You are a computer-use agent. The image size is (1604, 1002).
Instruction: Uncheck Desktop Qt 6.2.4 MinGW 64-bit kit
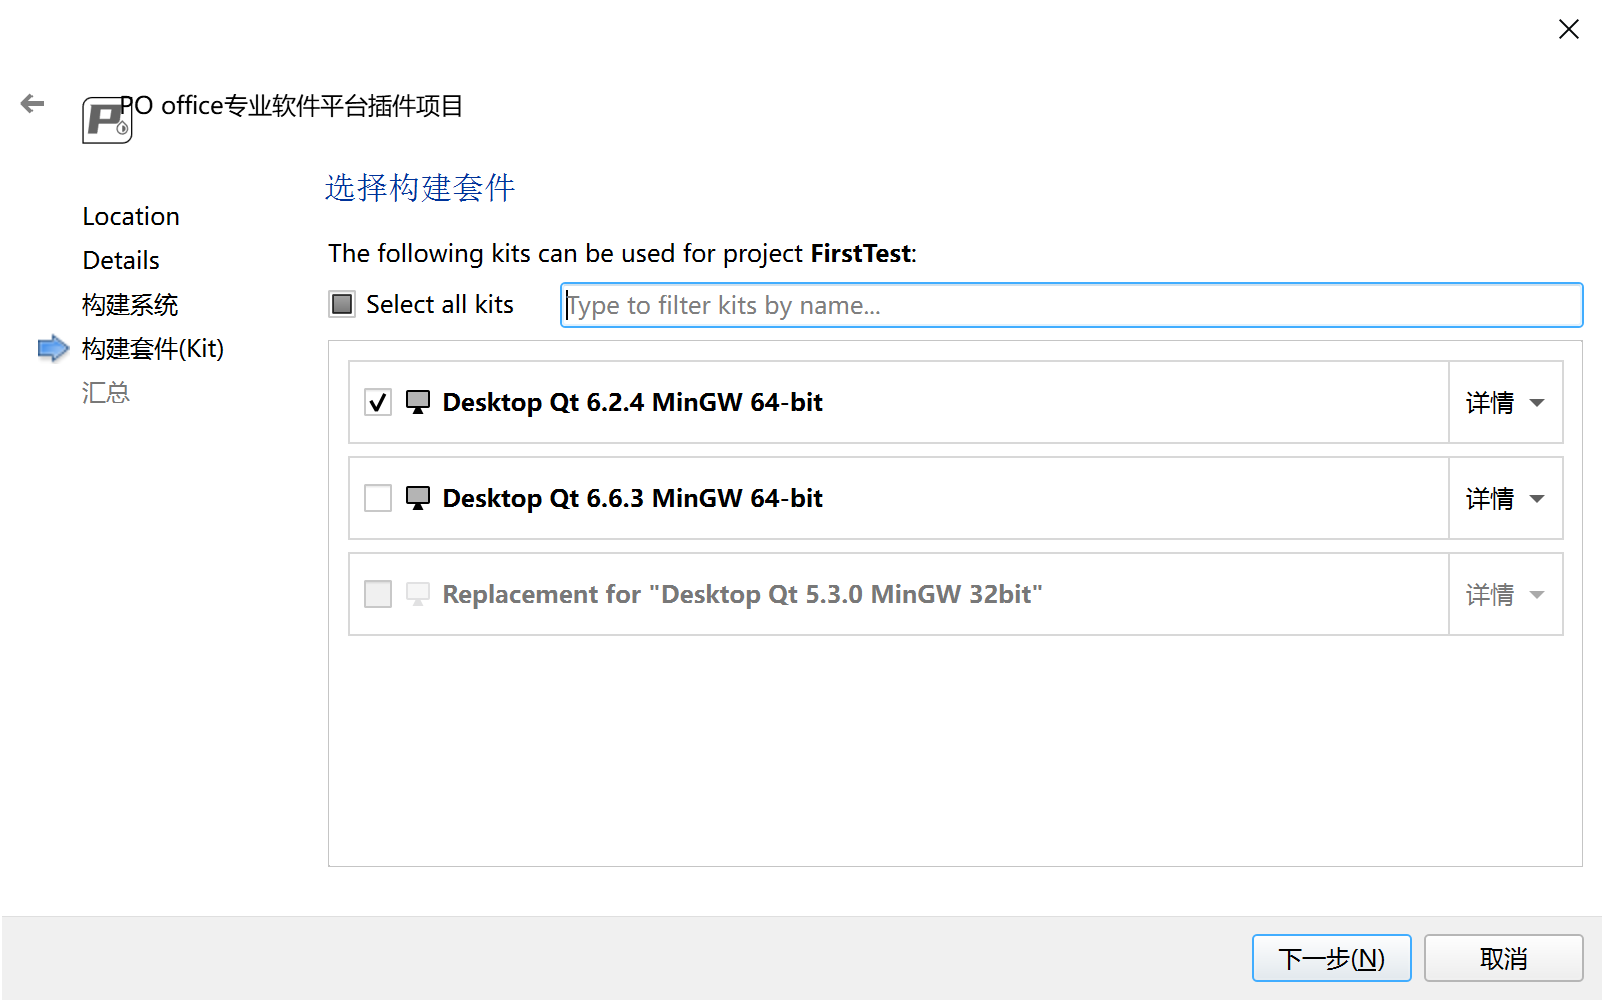[x=378, y=402]
